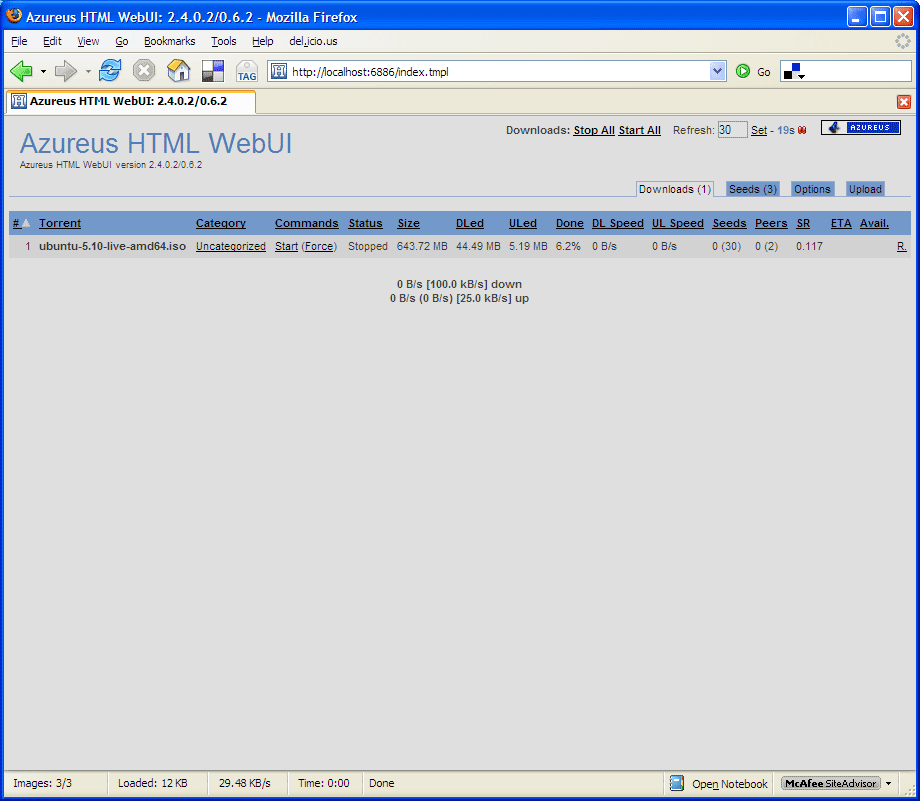Switch to the Downloads (1) tab
Image resolution: width=920 pixels, height=801 pixels.
[675, 189]
